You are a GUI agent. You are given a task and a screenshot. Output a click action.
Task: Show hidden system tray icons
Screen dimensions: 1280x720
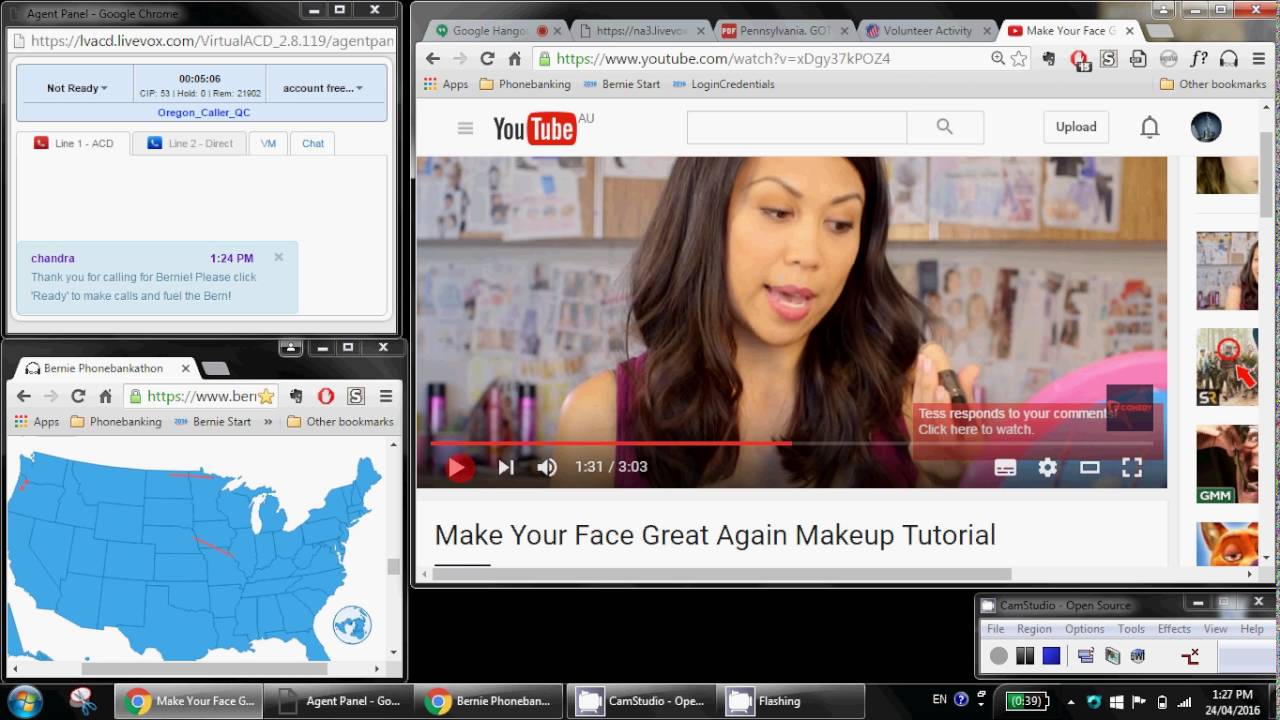(1071, 701)
